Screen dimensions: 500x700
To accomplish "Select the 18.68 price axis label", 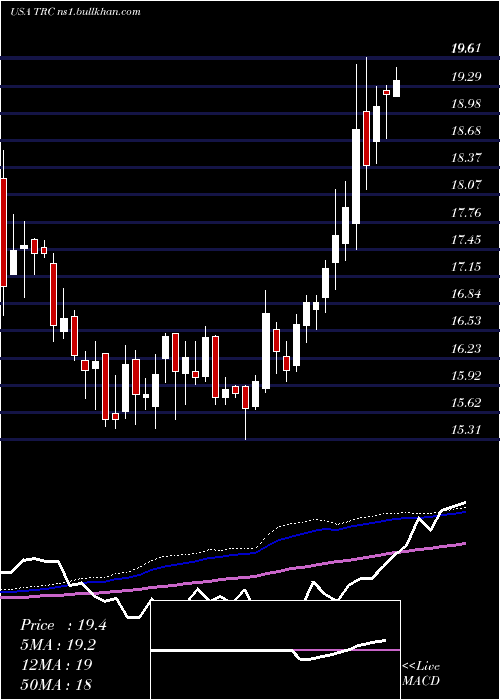I will (x=466, y=131).
